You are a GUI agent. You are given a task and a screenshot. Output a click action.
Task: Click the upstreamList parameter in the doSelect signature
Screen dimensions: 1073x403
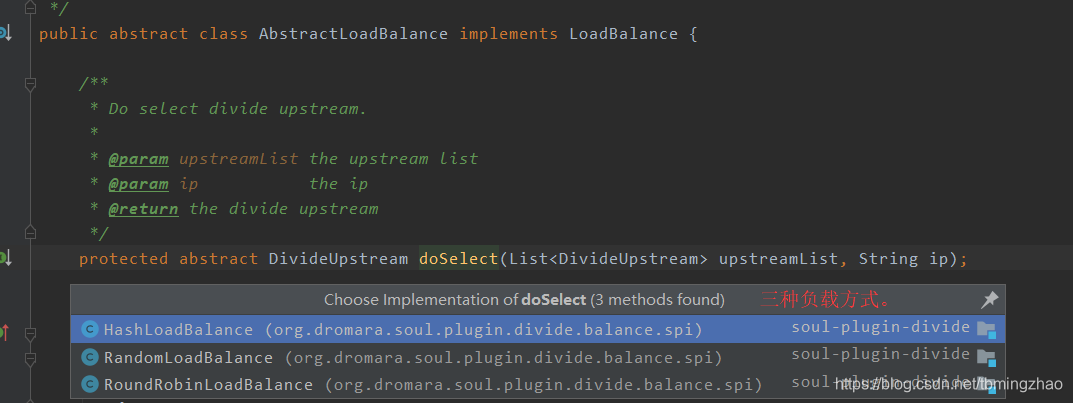[x=778, y=259]
